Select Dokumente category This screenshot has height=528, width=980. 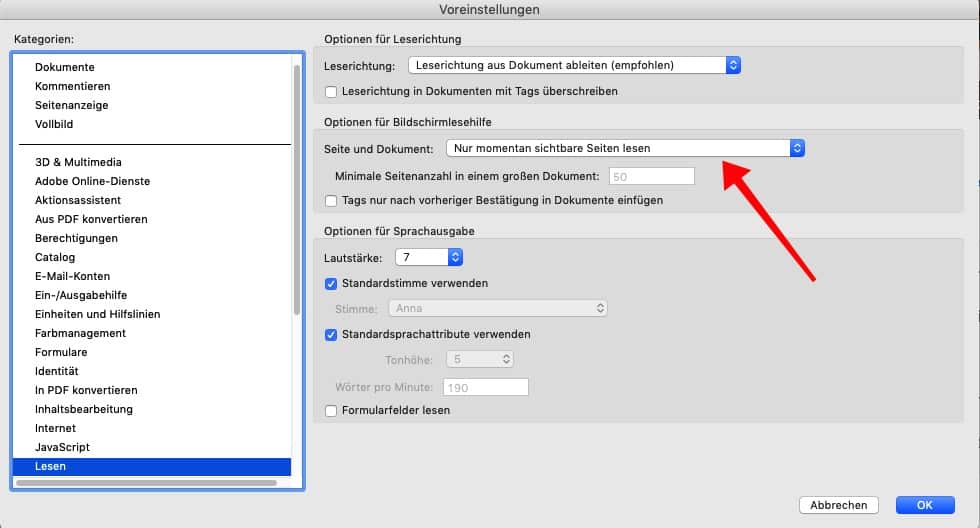point(65,68)
